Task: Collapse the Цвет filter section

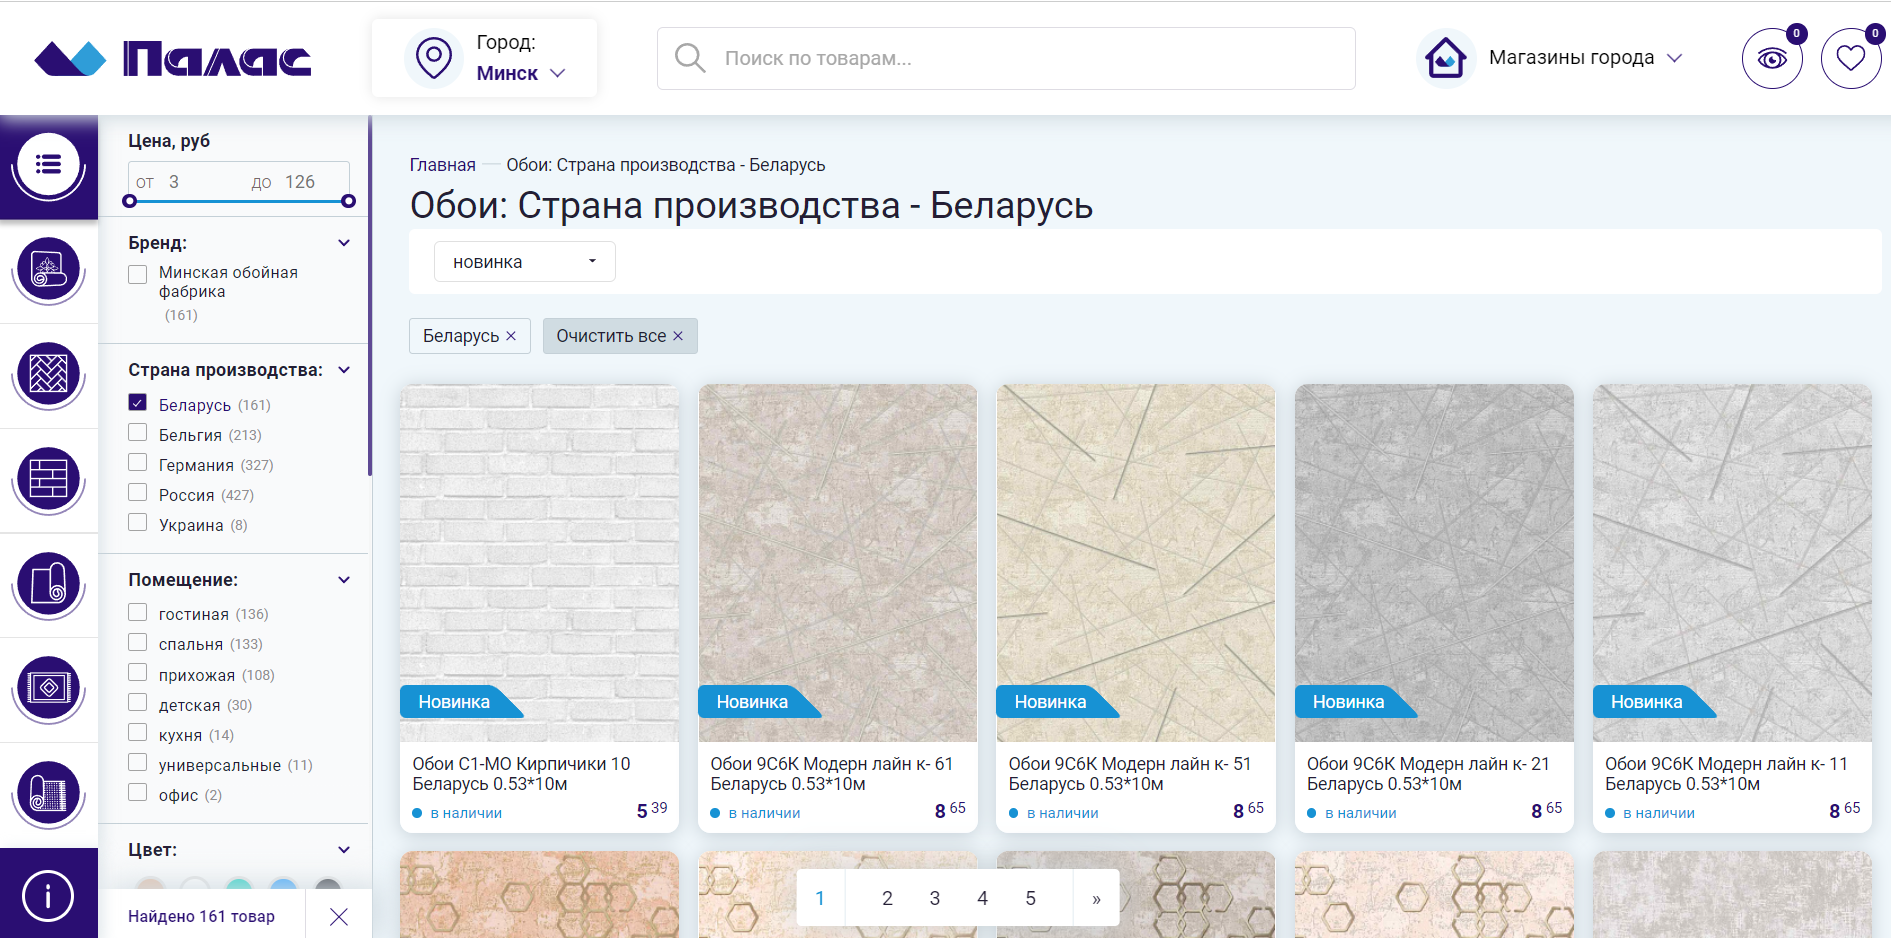Action: (x=344, y=850)
